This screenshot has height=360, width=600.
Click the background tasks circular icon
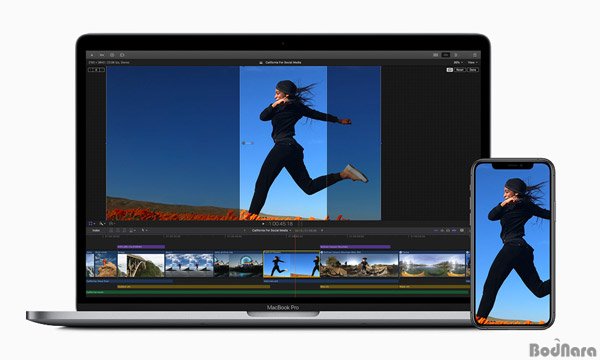click(112, 55)
